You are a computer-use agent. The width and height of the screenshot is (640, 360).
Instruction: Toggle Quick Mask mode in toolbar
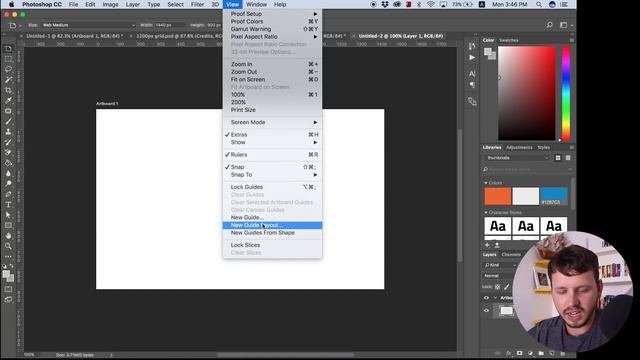pos(8,289)
